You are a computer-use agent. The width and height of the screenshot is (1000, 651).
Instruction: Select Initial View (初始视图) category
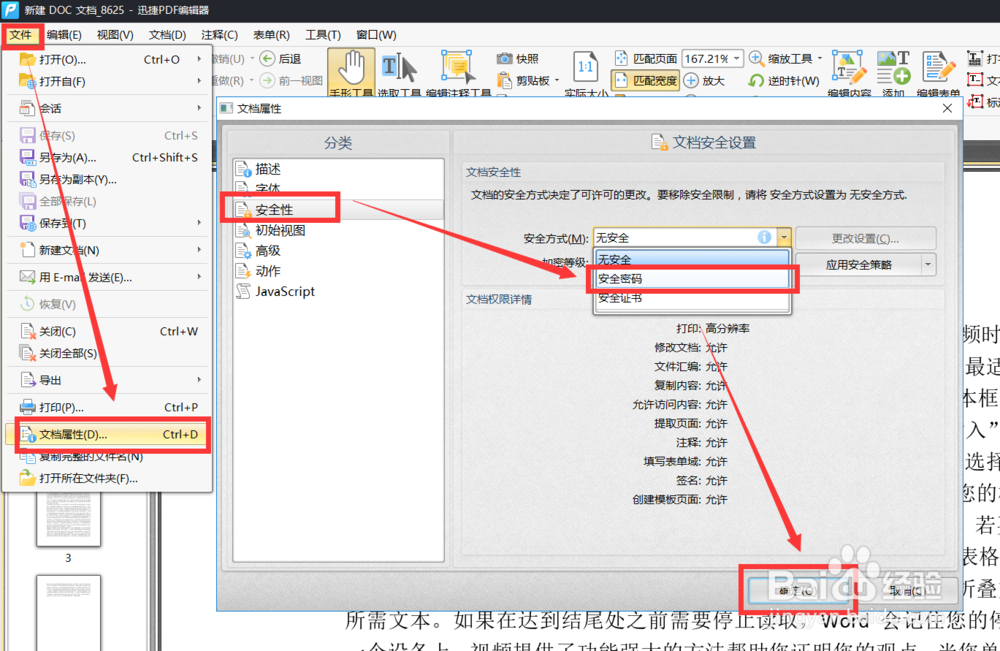tap(338, 230)
